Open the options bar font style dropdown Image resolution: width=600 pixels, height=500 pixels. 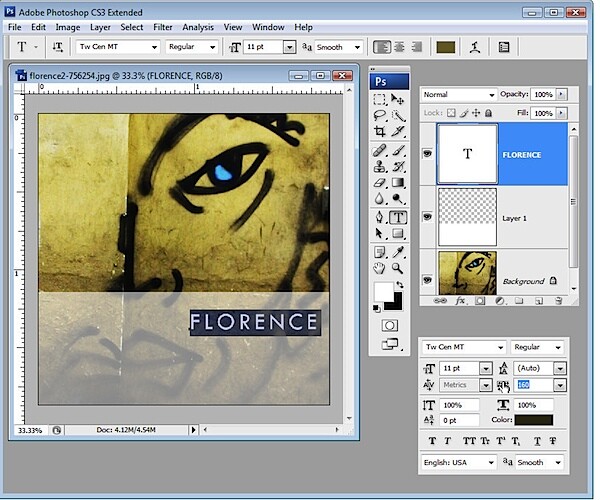coord(212,47)
